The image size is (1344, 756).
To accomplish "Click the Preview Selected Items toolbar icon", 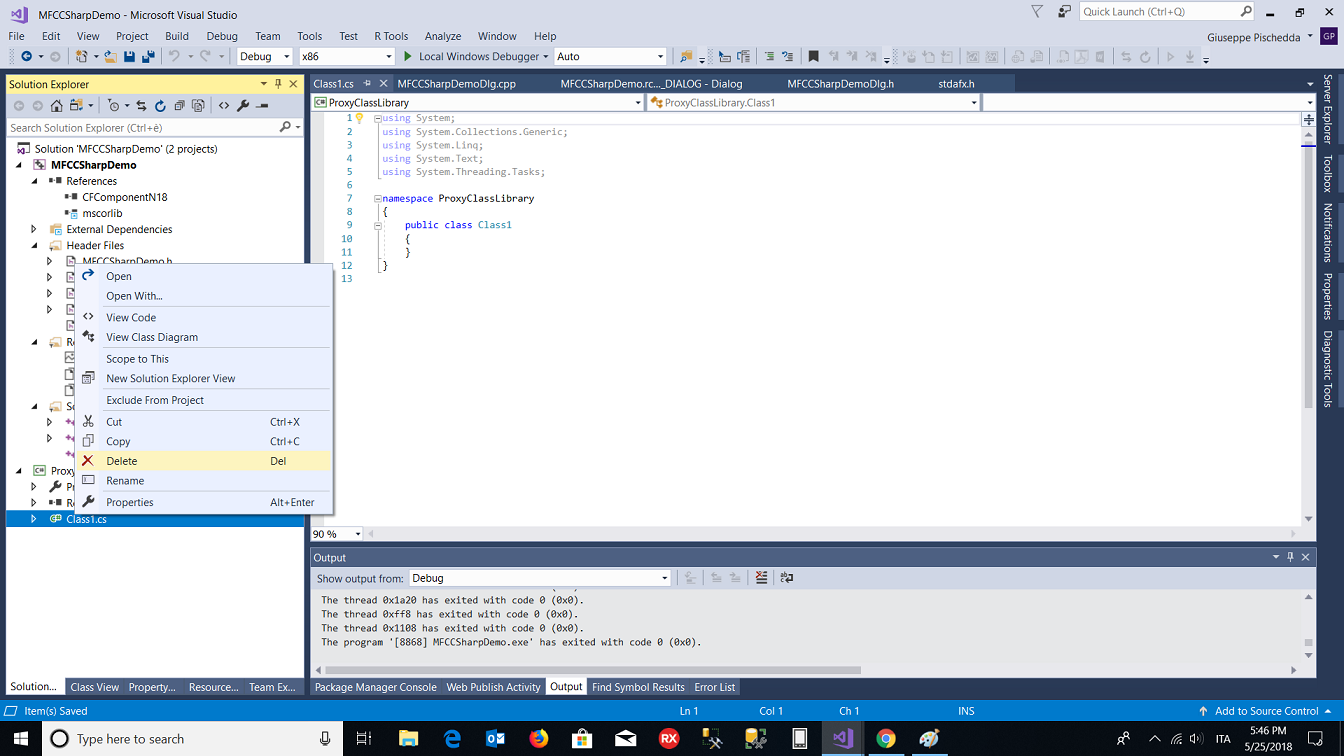I will click(x=262, y=106).
